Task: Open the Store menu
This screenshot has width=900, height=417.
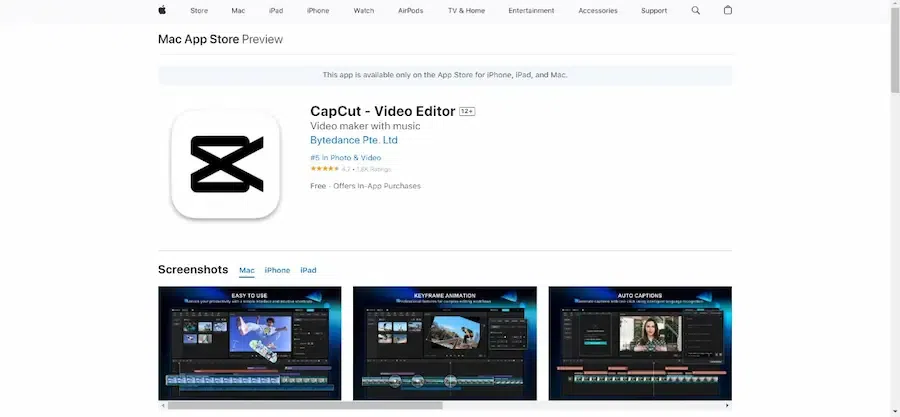Action: click(199, 10)
